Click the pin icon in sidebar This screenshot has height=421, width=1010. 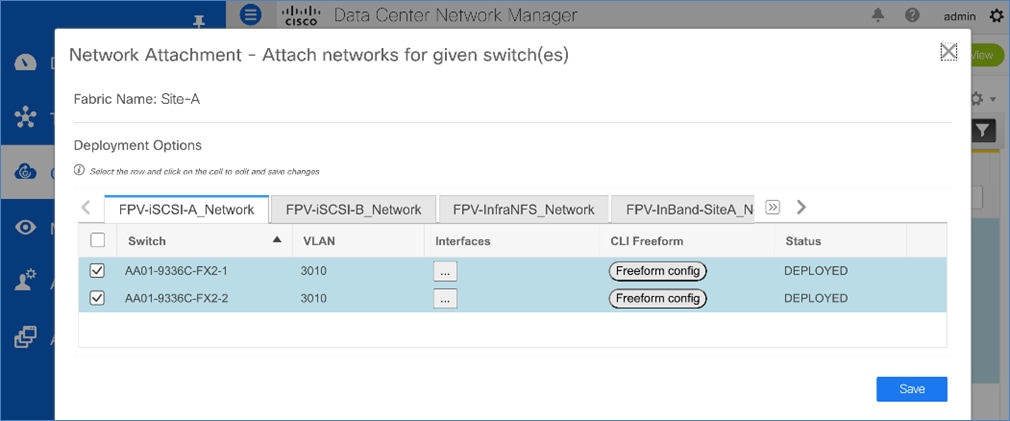(x=200, y=22)
